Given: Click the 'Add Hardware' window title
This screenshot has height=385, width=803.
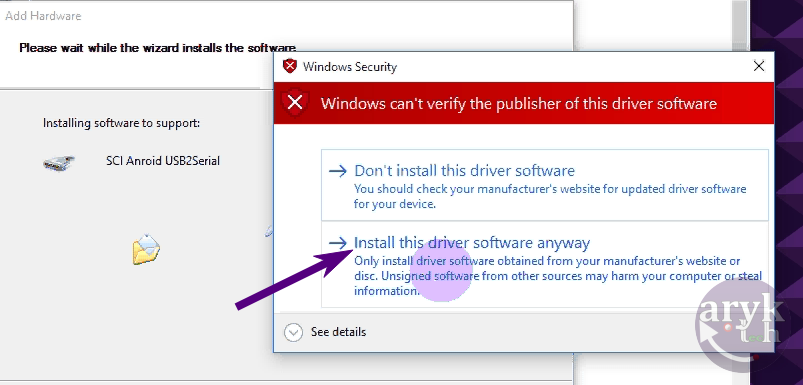Looking at the screenshot, I should click(43, 16).
